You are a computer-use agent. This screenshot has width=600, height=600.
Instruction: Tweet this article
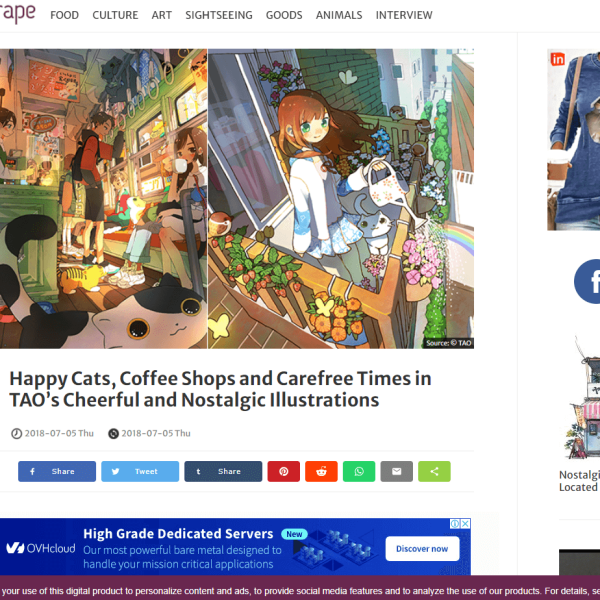140,471
